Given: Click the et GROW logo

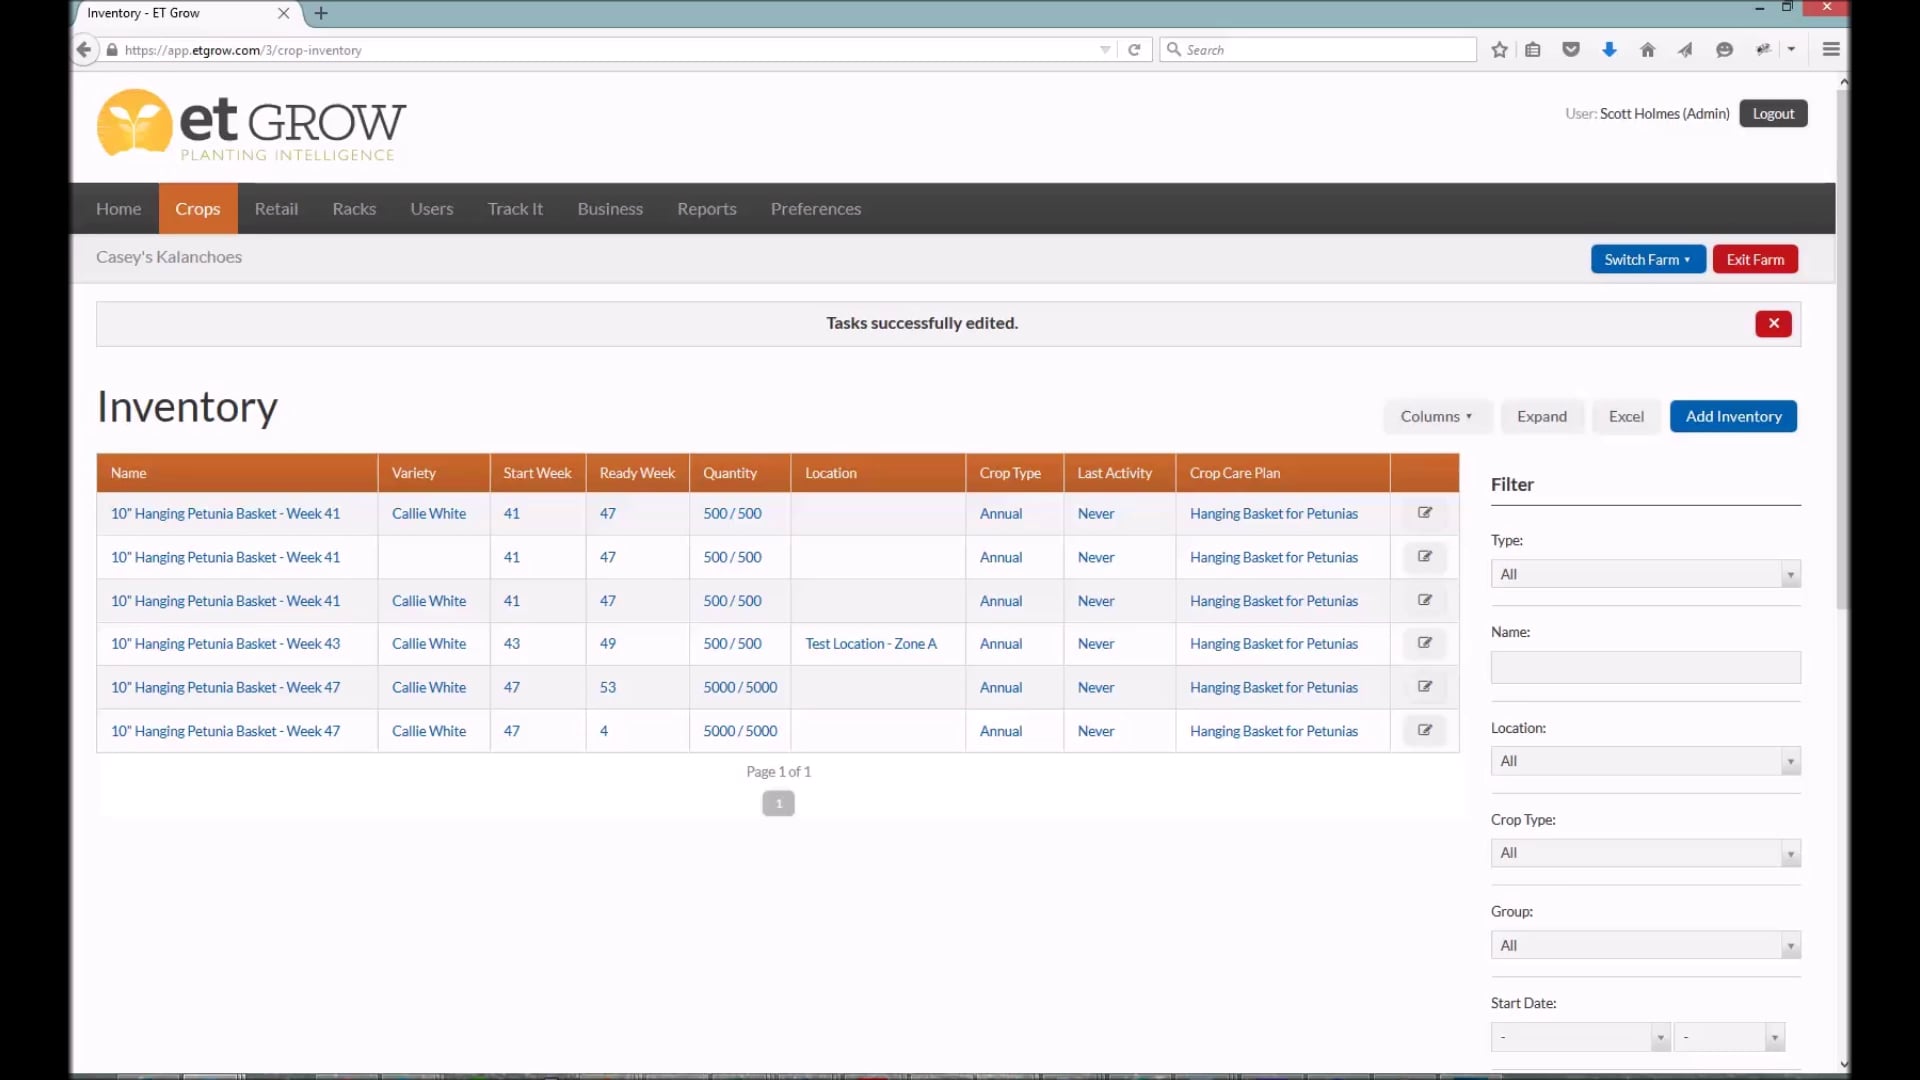Looking at the screenshot, I should point(250,125).
